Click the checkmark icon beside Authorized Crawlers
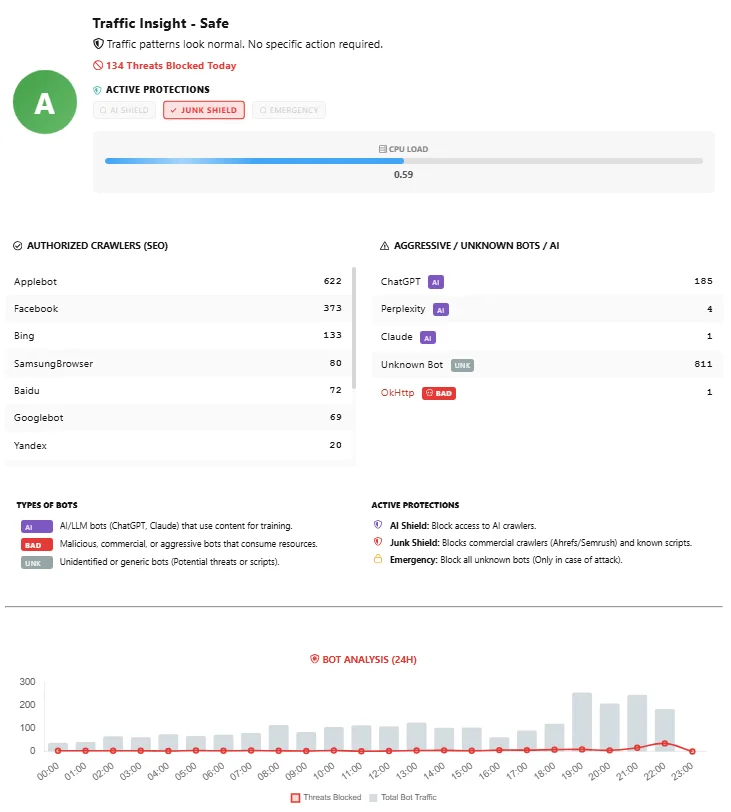Viewport: 731px width, 812px height. click(x=18, y=245)
